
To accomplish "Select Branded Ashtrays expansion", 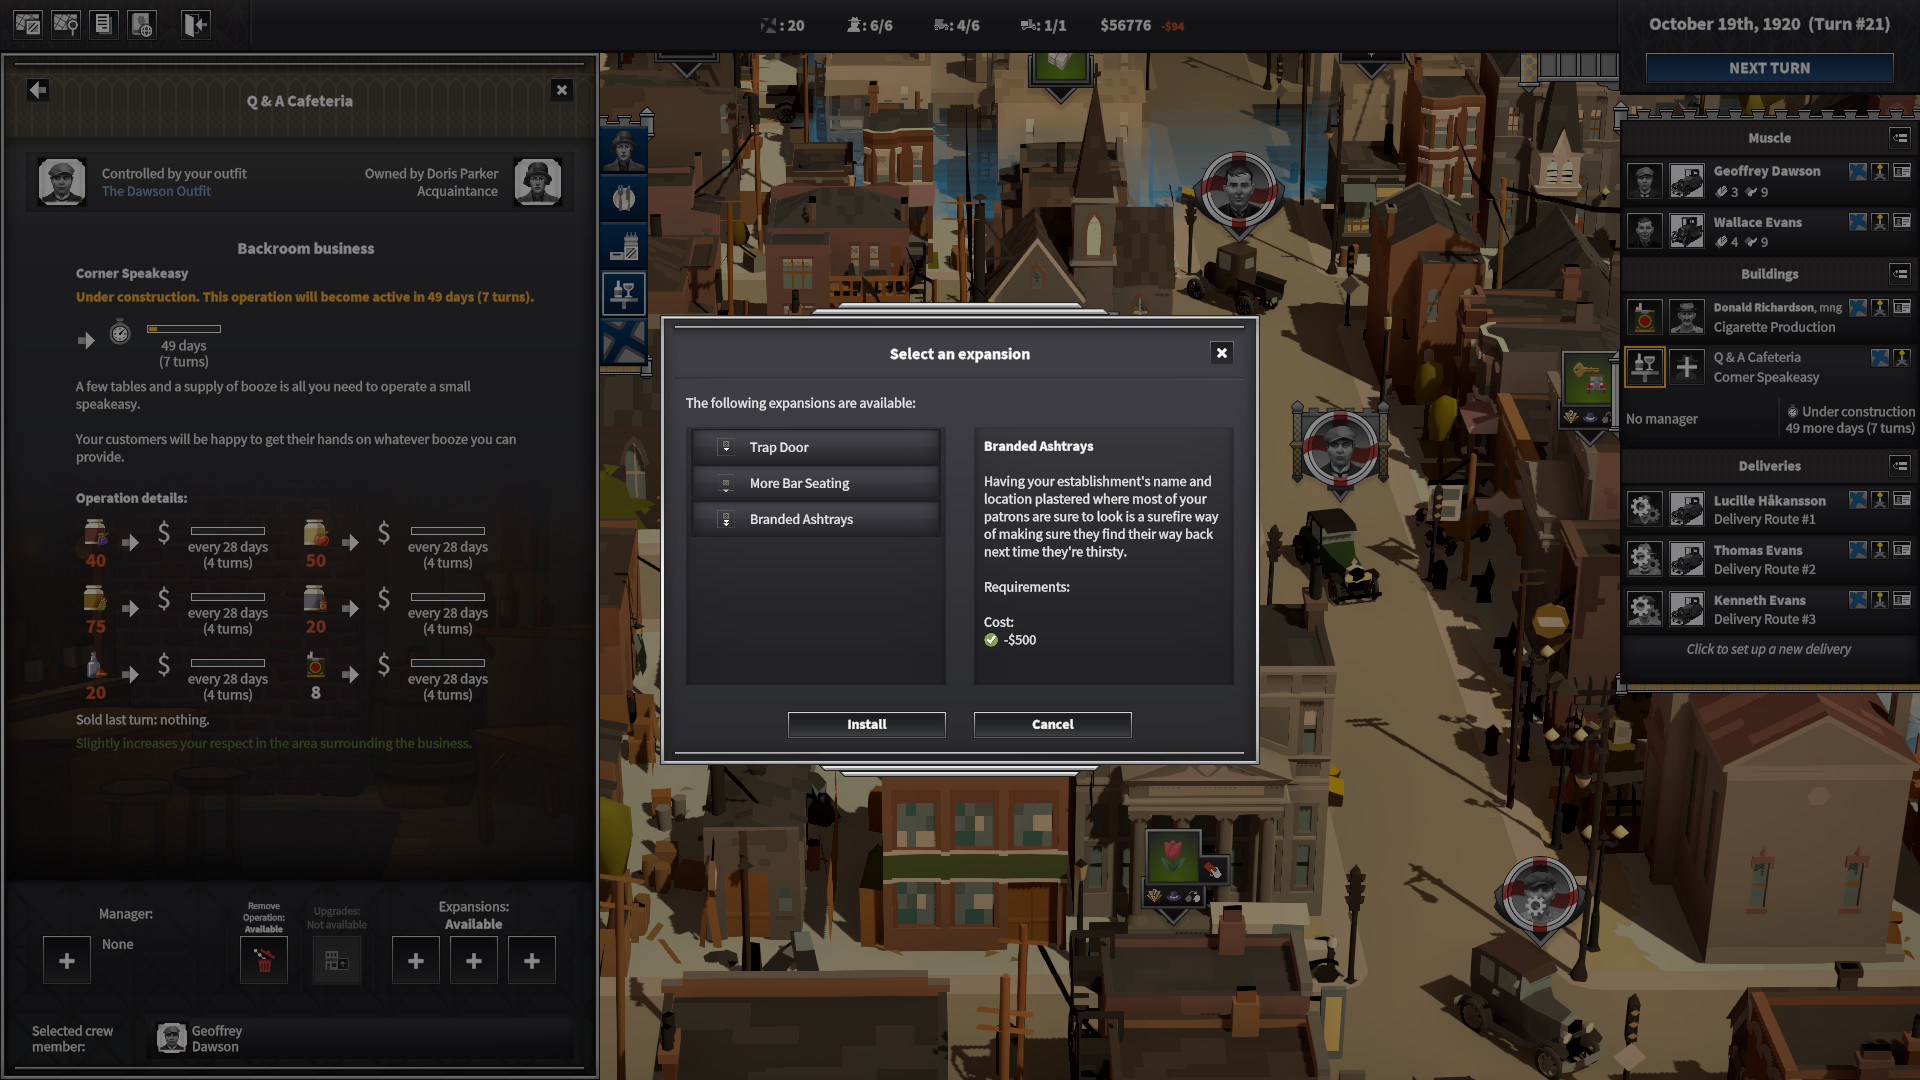I will pos(802,518).
